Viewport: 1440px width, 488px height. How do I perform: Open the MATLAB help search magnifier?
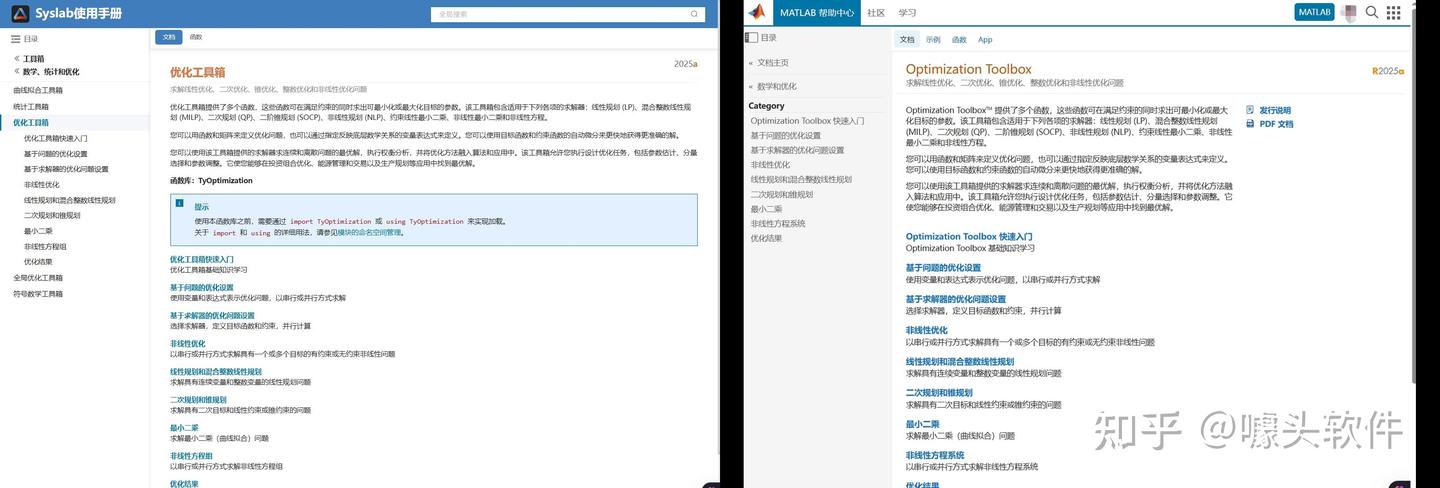[x=1372, y=12]
